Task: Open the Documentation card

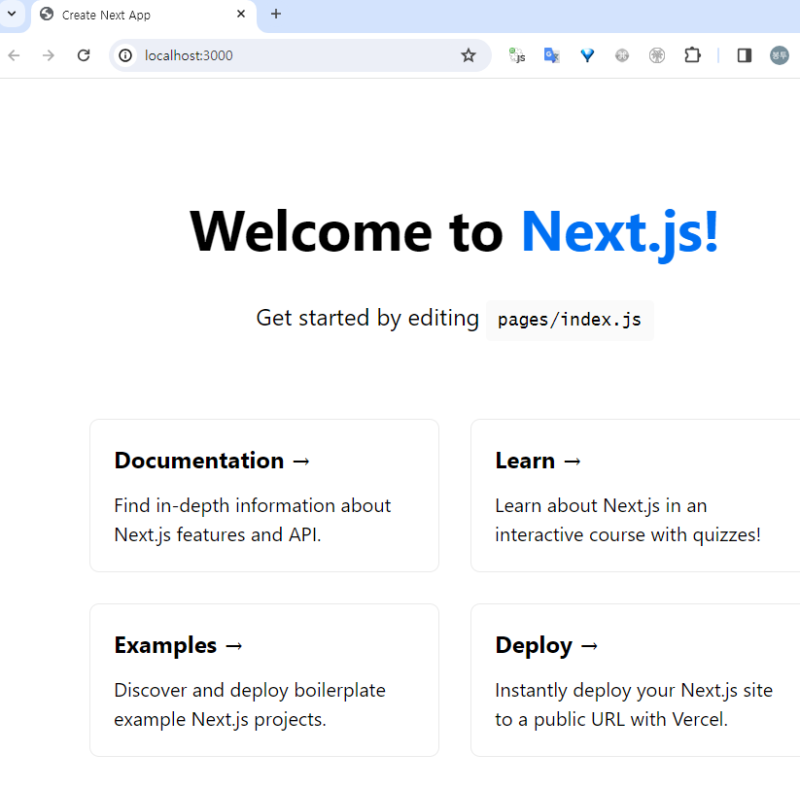Action: 264,496
